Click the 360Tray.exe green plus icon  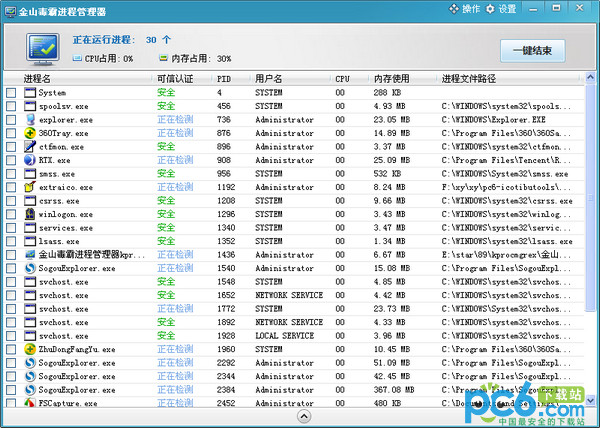coord(30,133)
